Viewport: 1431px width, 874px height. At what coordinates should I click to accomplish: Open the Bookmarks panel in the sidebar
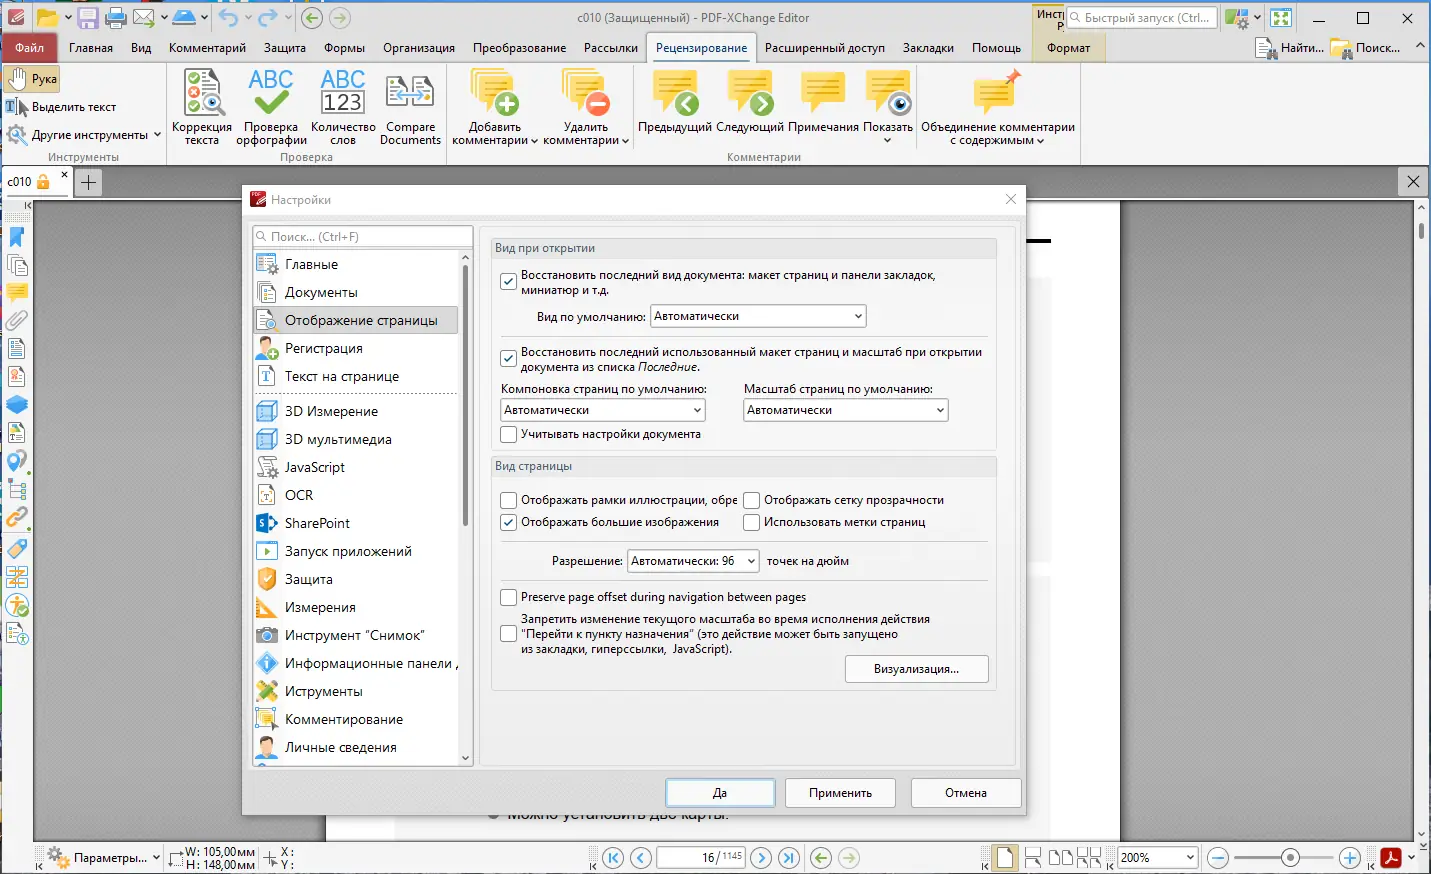(17, 237)
